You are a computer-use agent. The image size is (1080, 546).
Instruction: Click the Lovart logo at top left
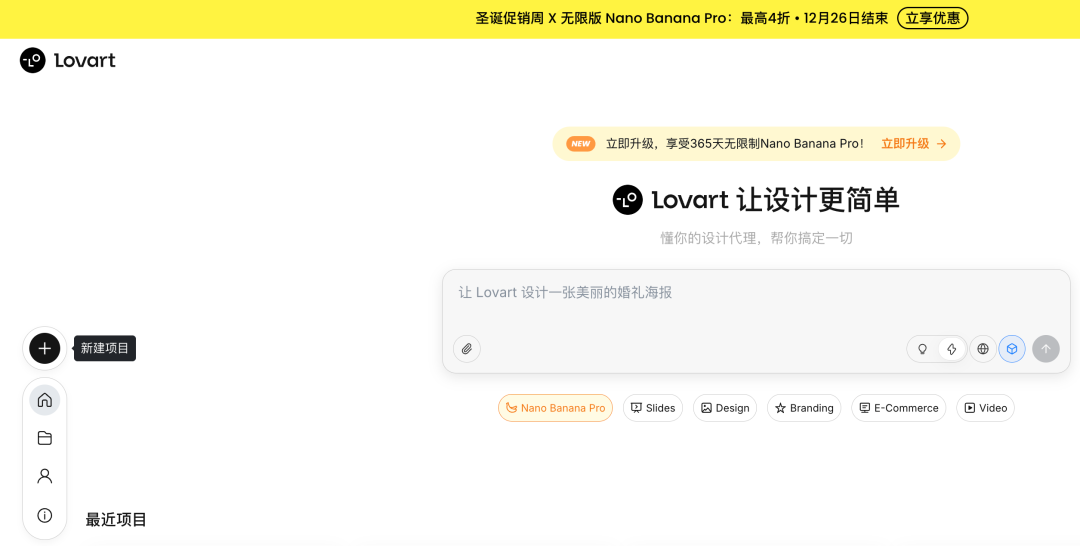coord(68,61)
